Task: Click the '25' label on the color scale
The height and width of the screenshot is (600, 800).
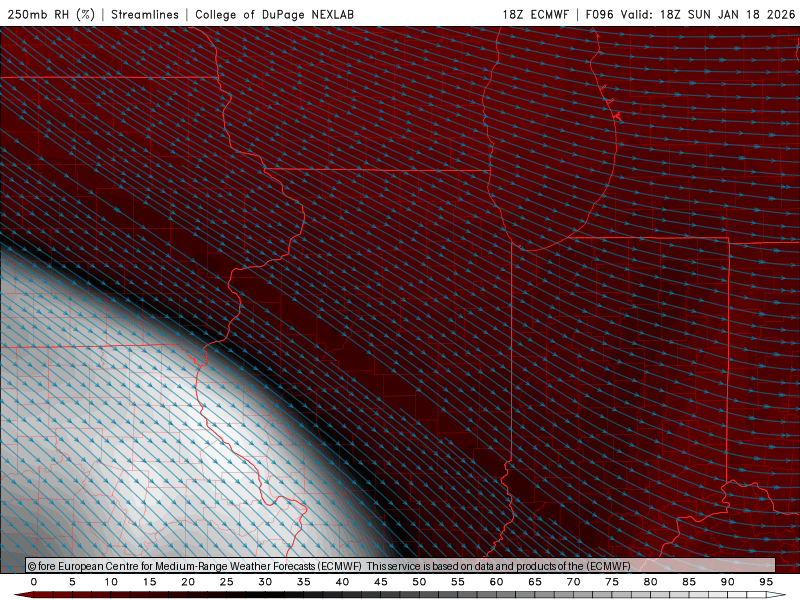Action: tap(227, 582)
